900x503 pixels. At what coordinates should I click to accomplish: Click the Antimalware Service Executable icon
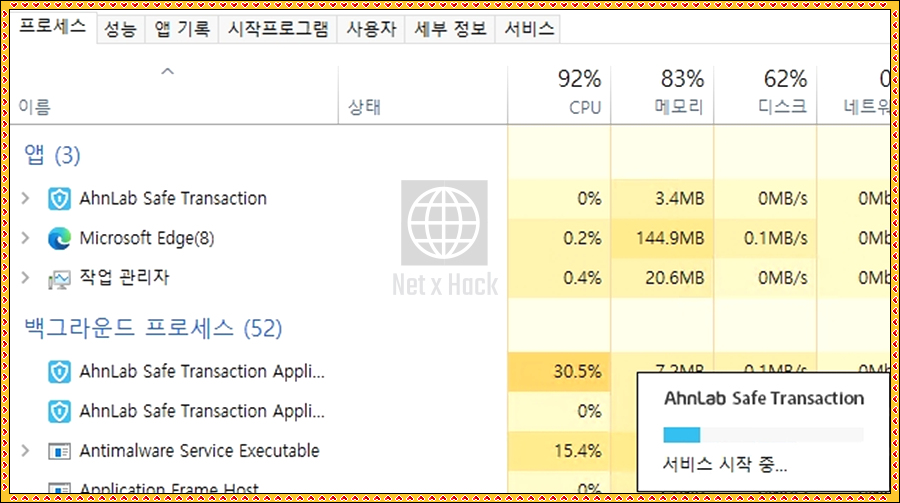[x=59, y=451]
